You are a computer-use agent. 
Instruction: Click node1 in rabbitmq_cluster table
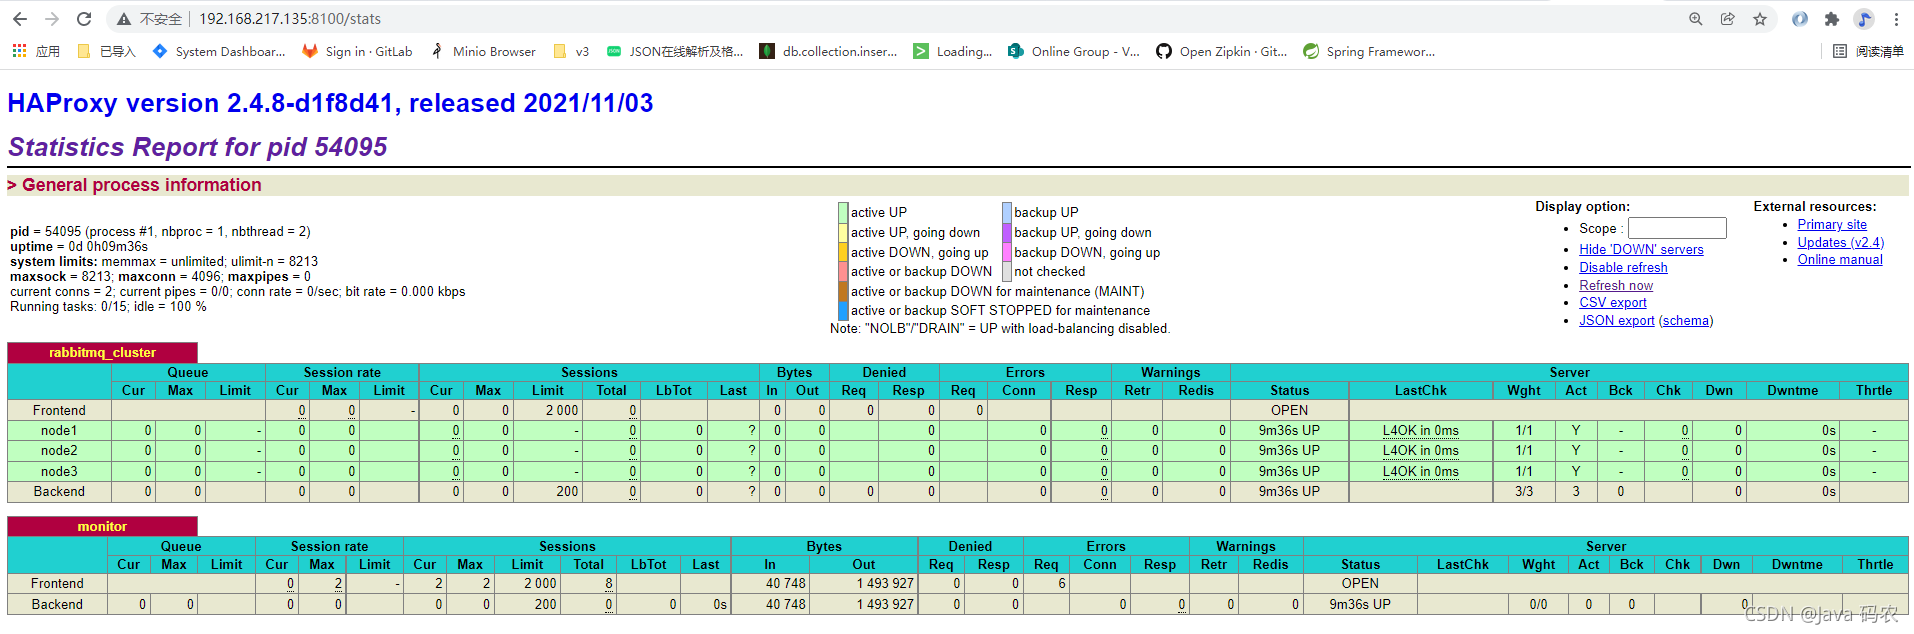tap(59, 431)
